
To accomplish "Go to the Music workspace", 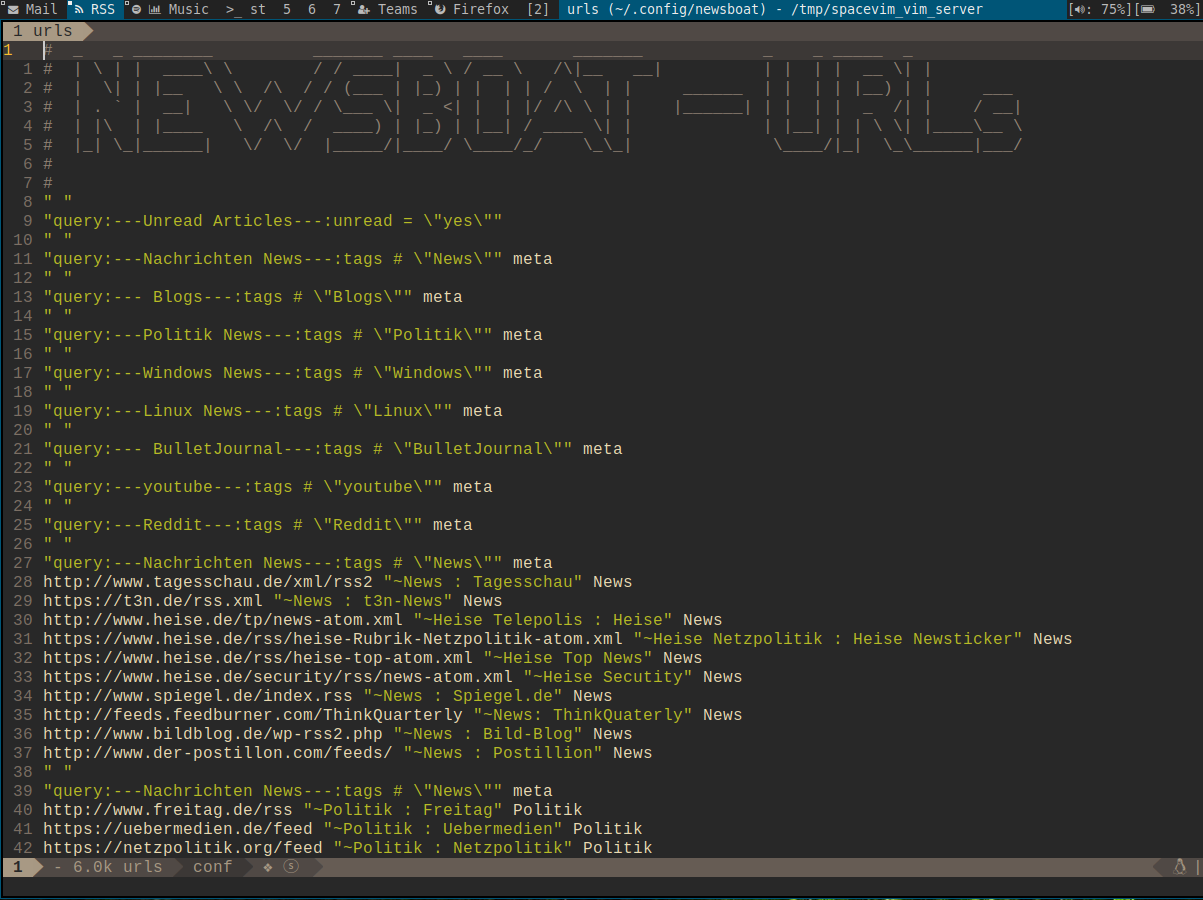I will [x=178, y=9].
